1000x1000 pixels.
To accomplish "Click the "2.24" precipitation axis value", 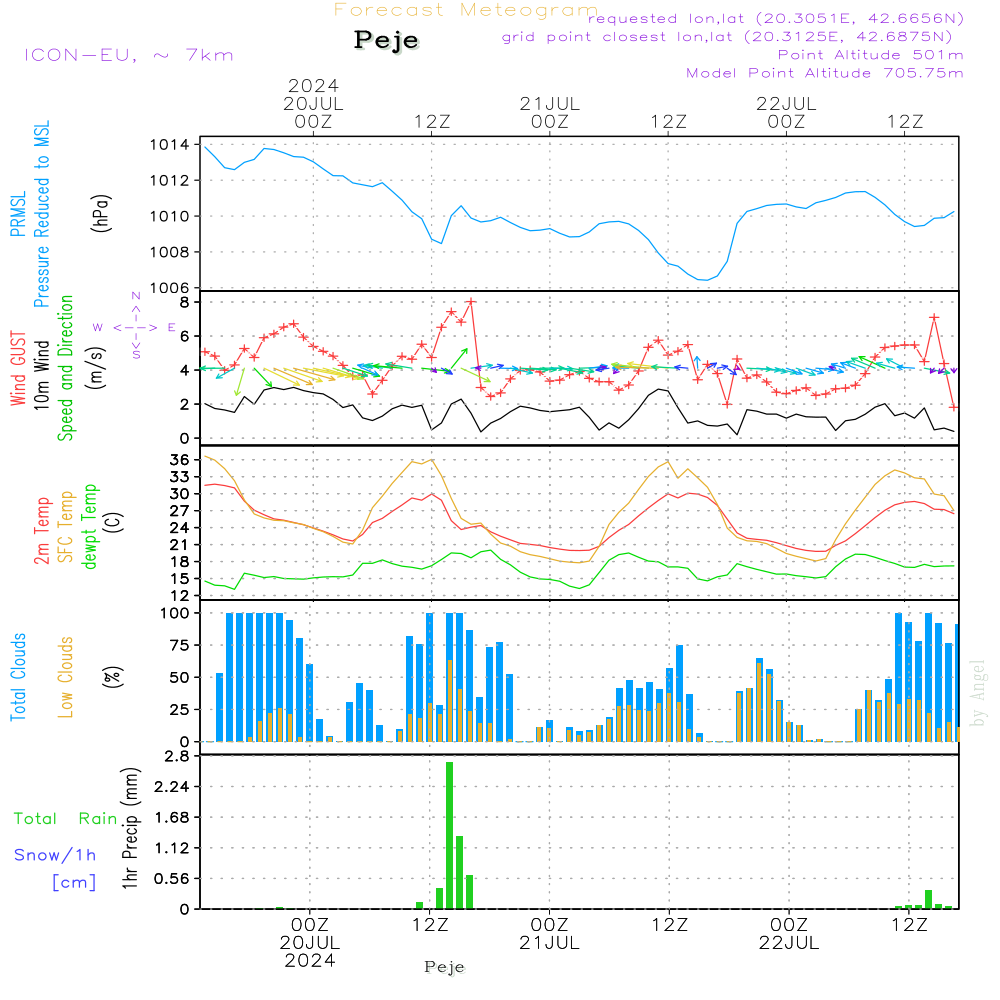I will tap(172, 787).
